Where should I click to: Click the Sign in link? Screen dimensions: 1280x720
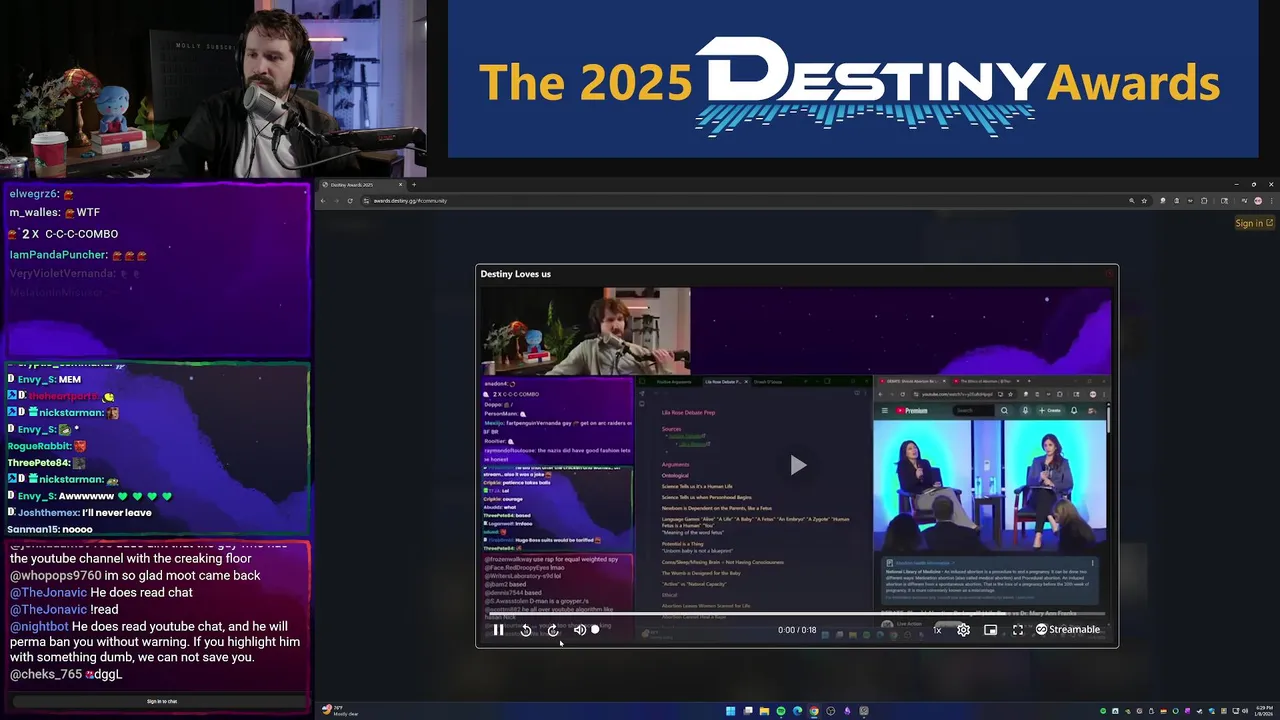1254,223
